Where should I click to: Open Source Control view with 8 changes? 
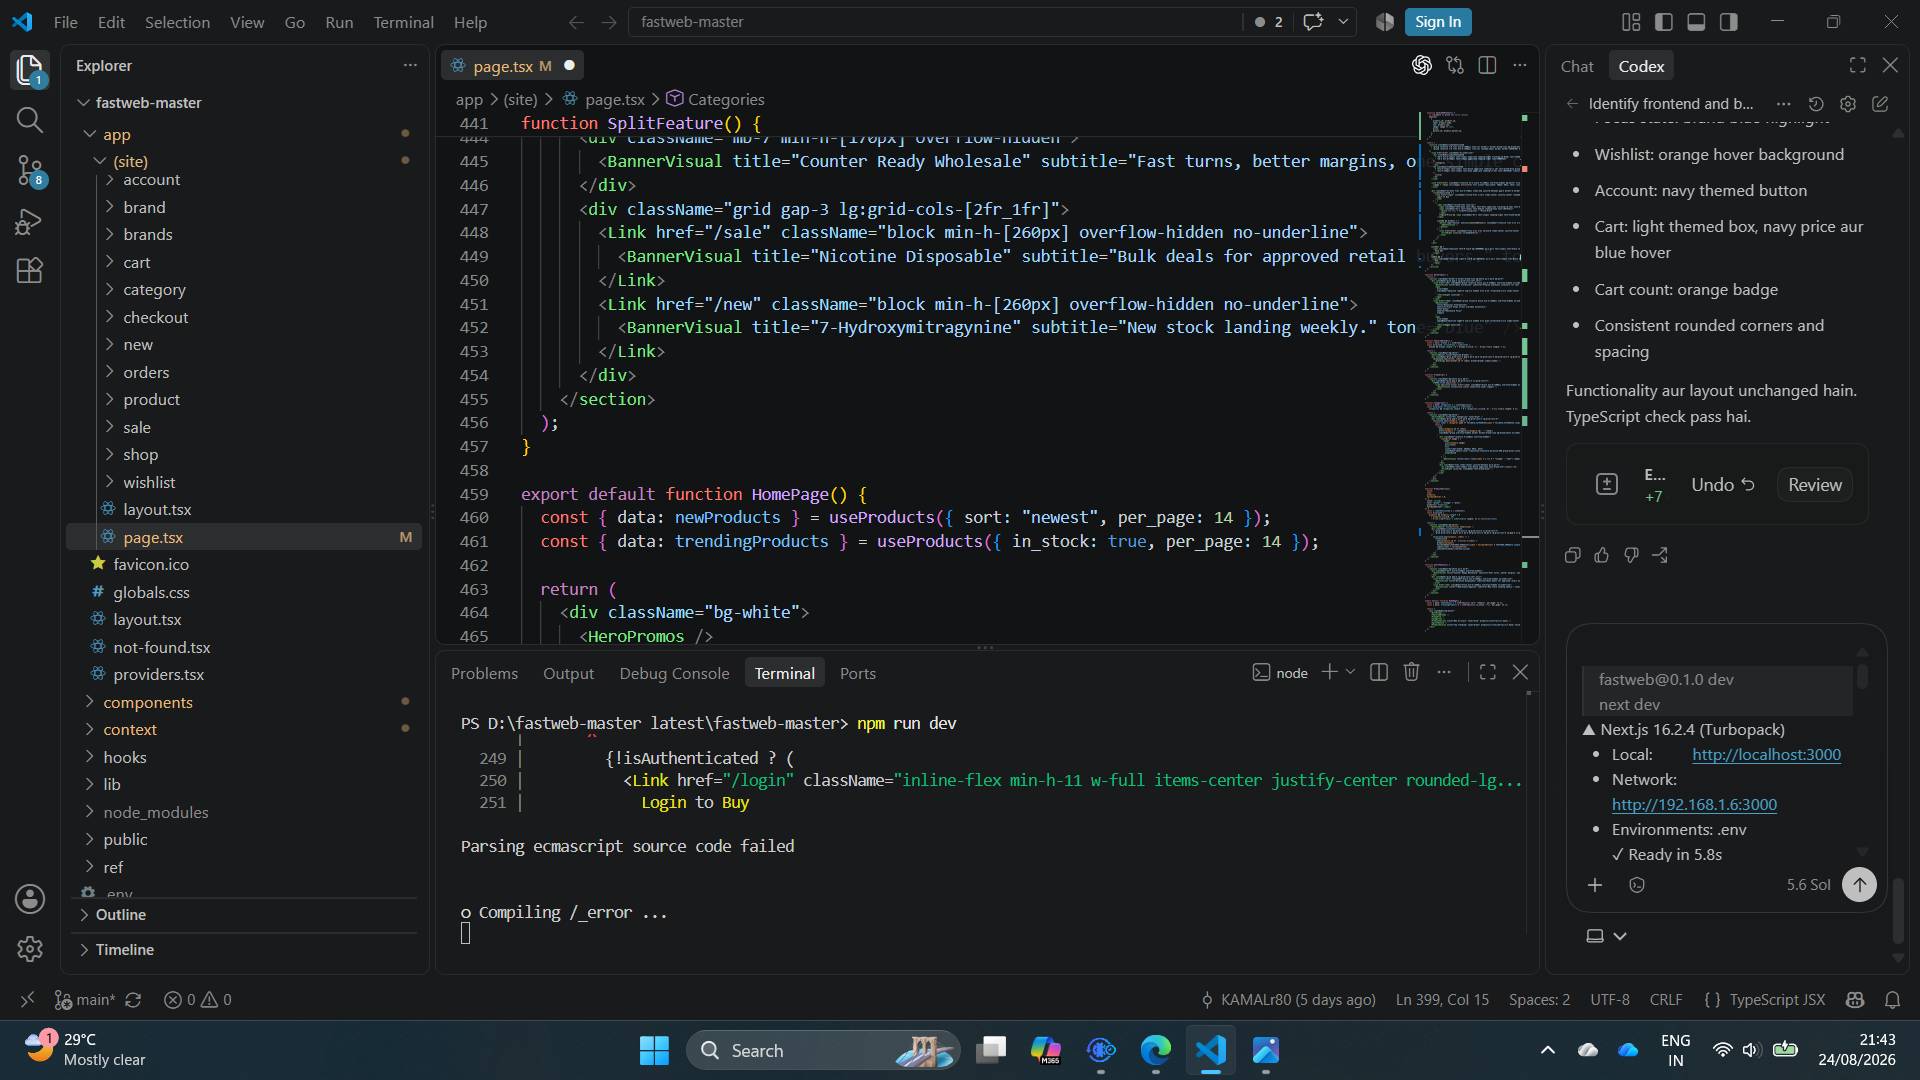coord(30,171)
